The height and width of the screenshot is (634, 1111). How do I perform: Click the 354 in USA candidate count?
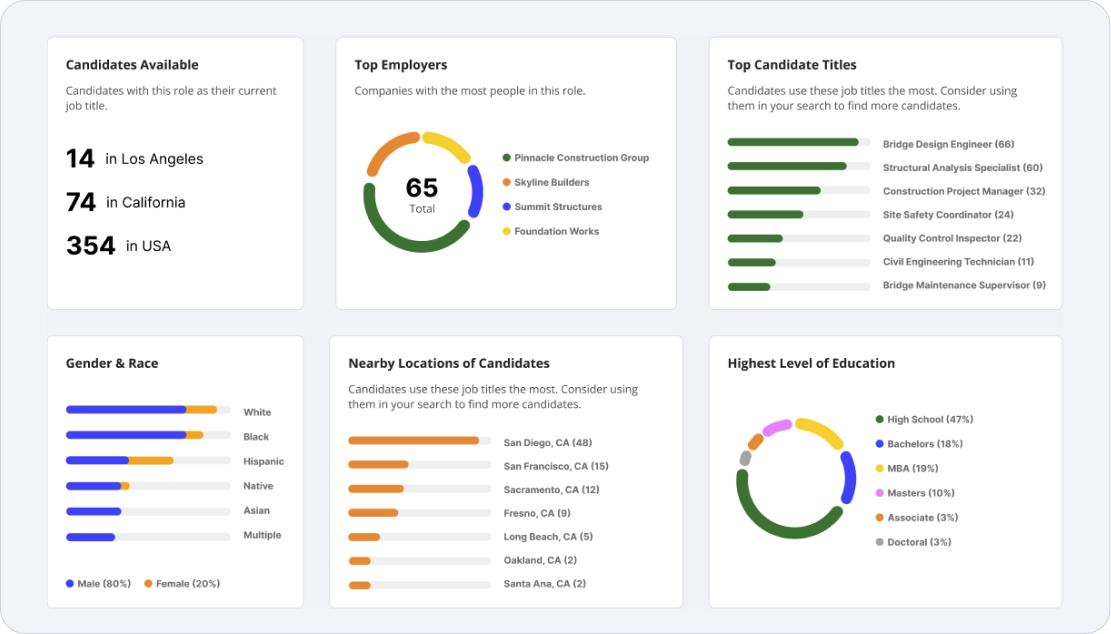click(x=118, y=246)
